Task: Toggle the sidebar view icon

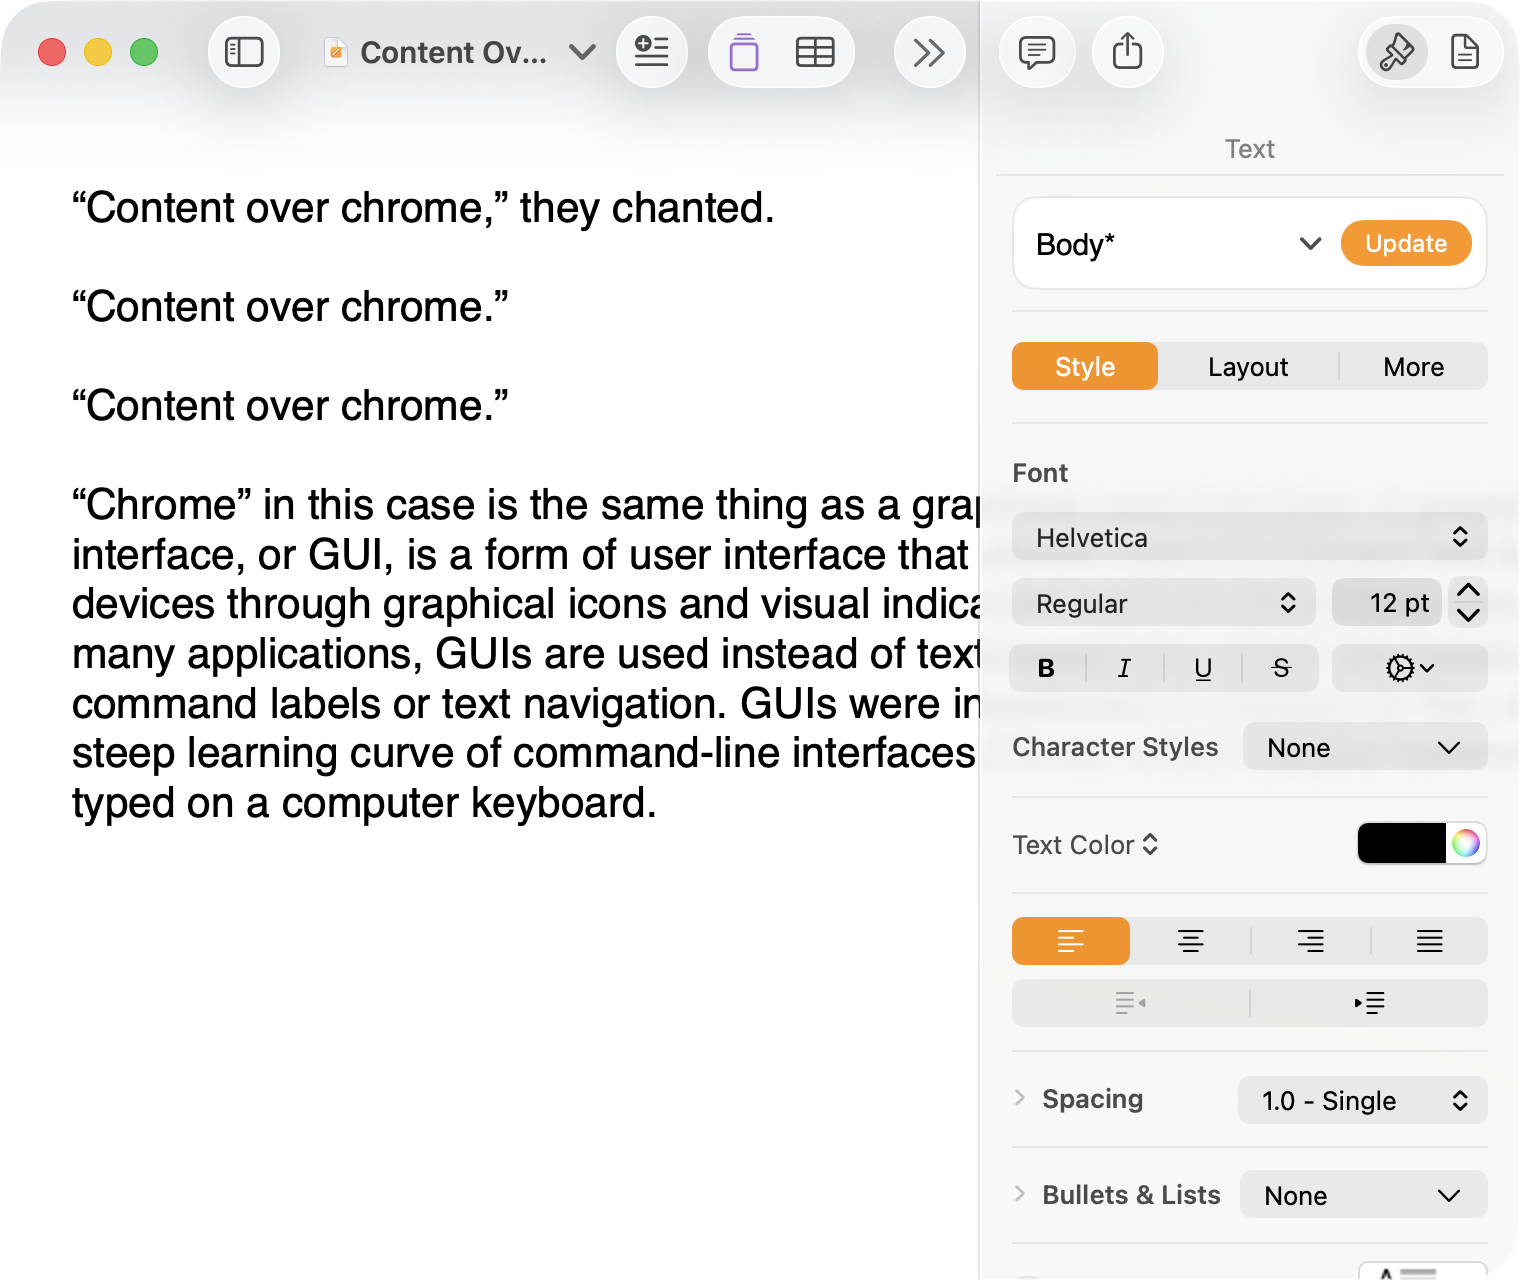Action: click(x=244, y=52)
